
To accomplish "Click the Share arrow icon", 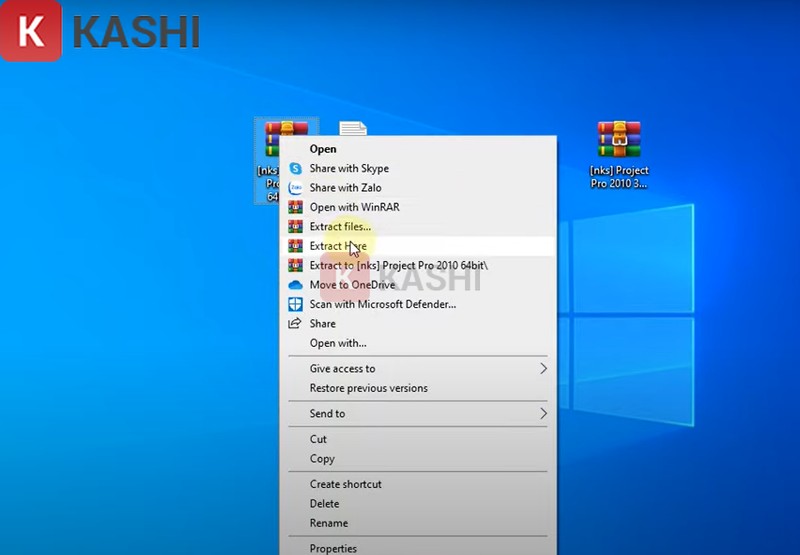I will point(295,323).
